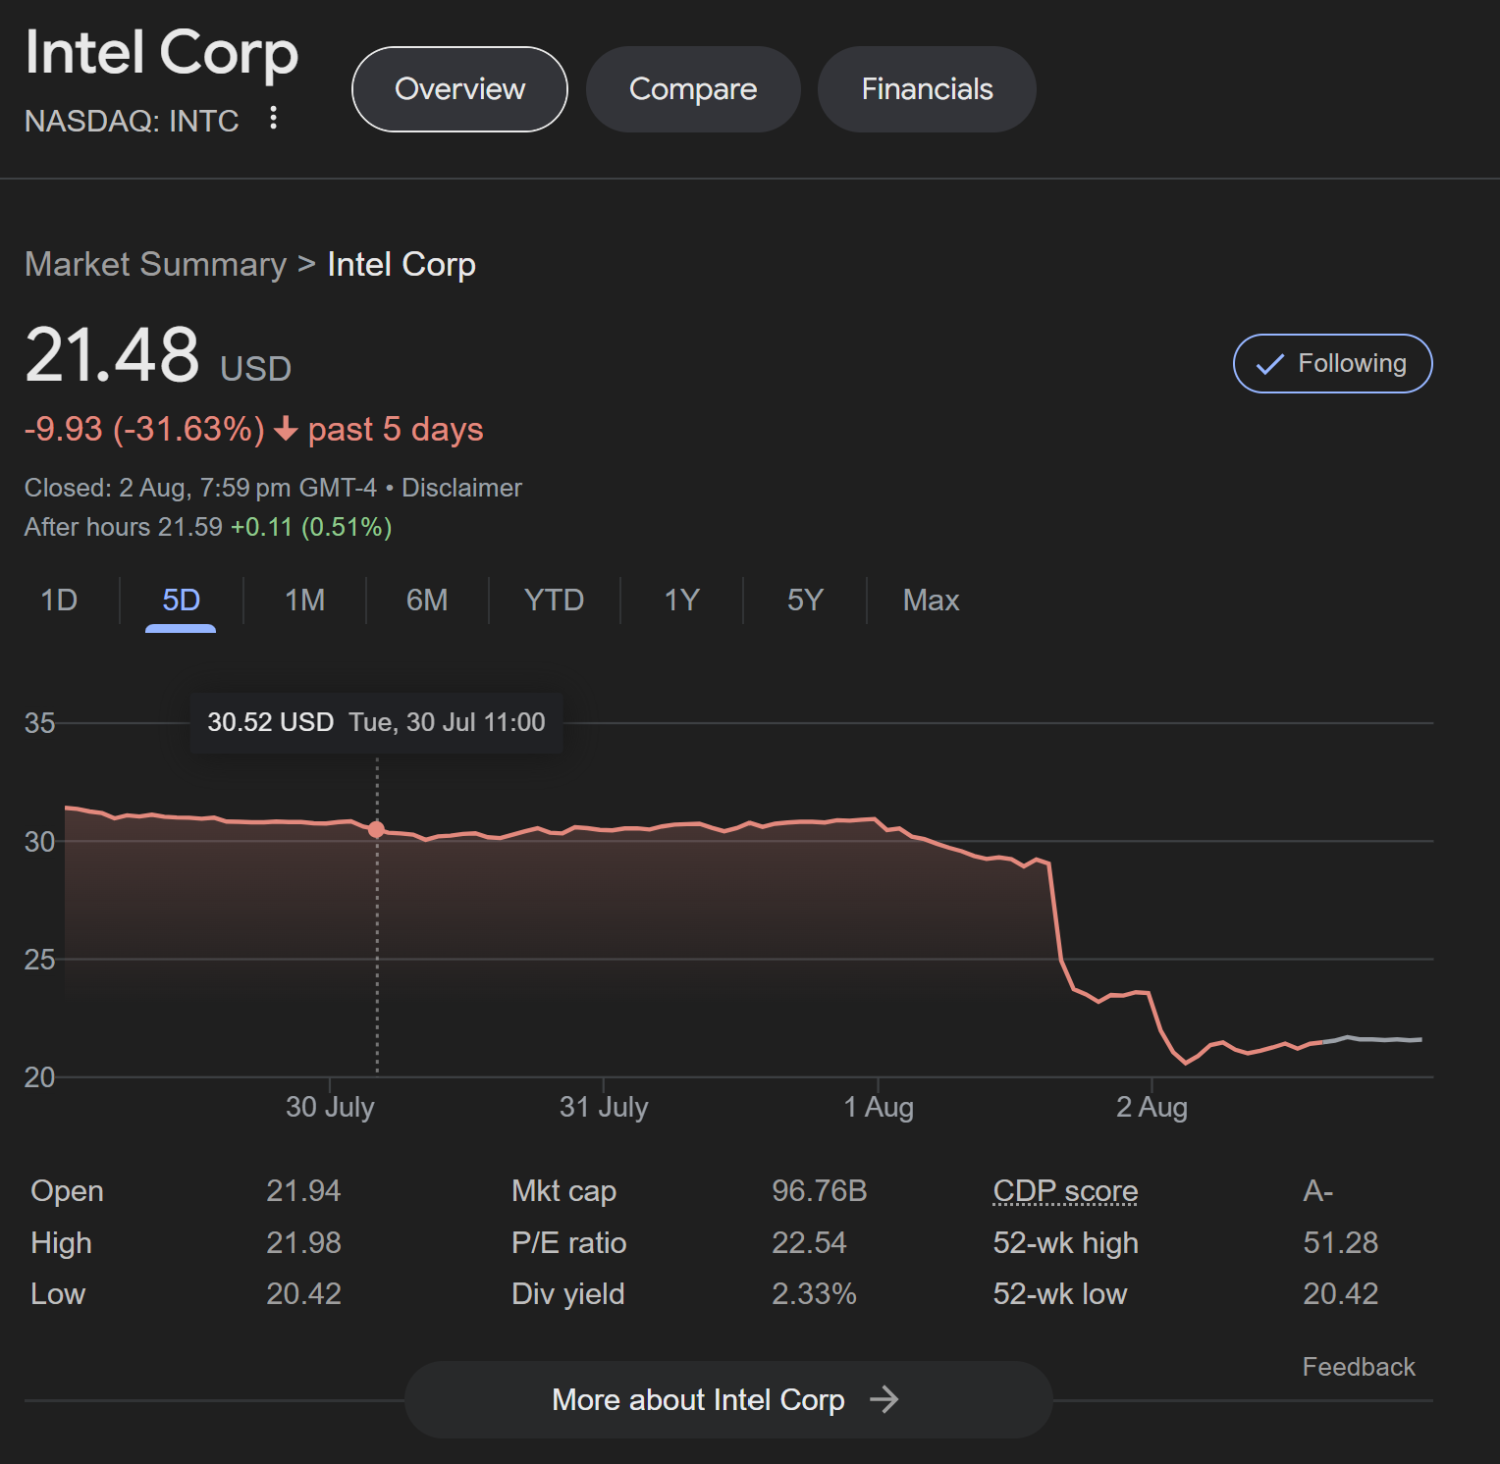
Task: Send Feedback about this panel
Action: click(x=1358, y=1367)
